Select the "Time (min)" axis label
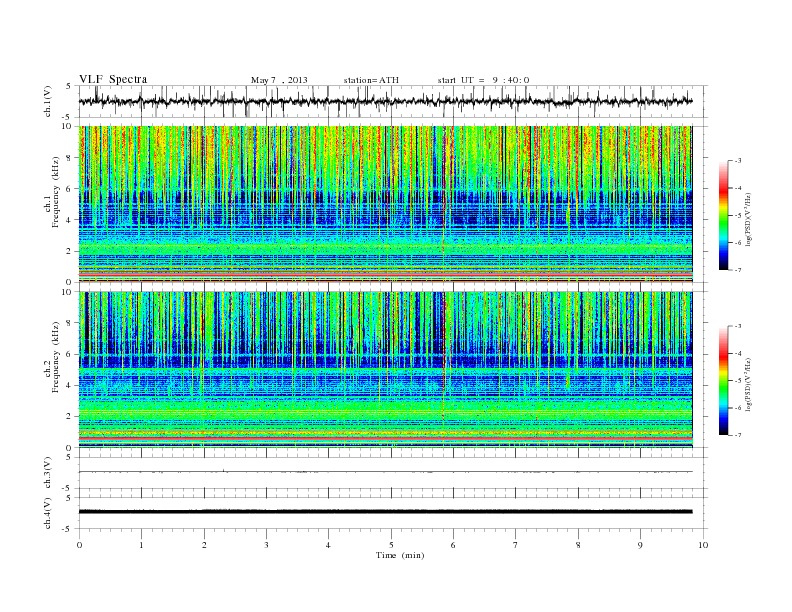The width and height of the screenshot is (792, 612). click(400, 555)
